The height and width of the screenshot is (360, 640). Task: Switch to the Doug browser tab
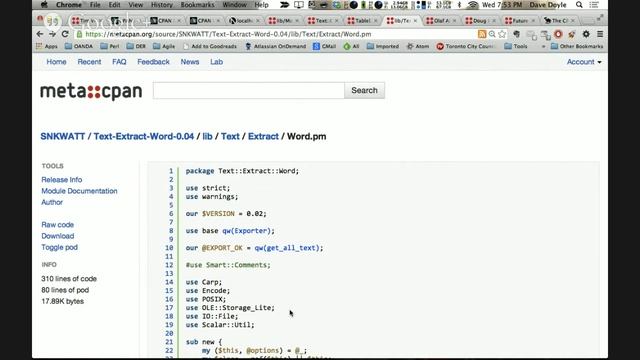(480, 20)
